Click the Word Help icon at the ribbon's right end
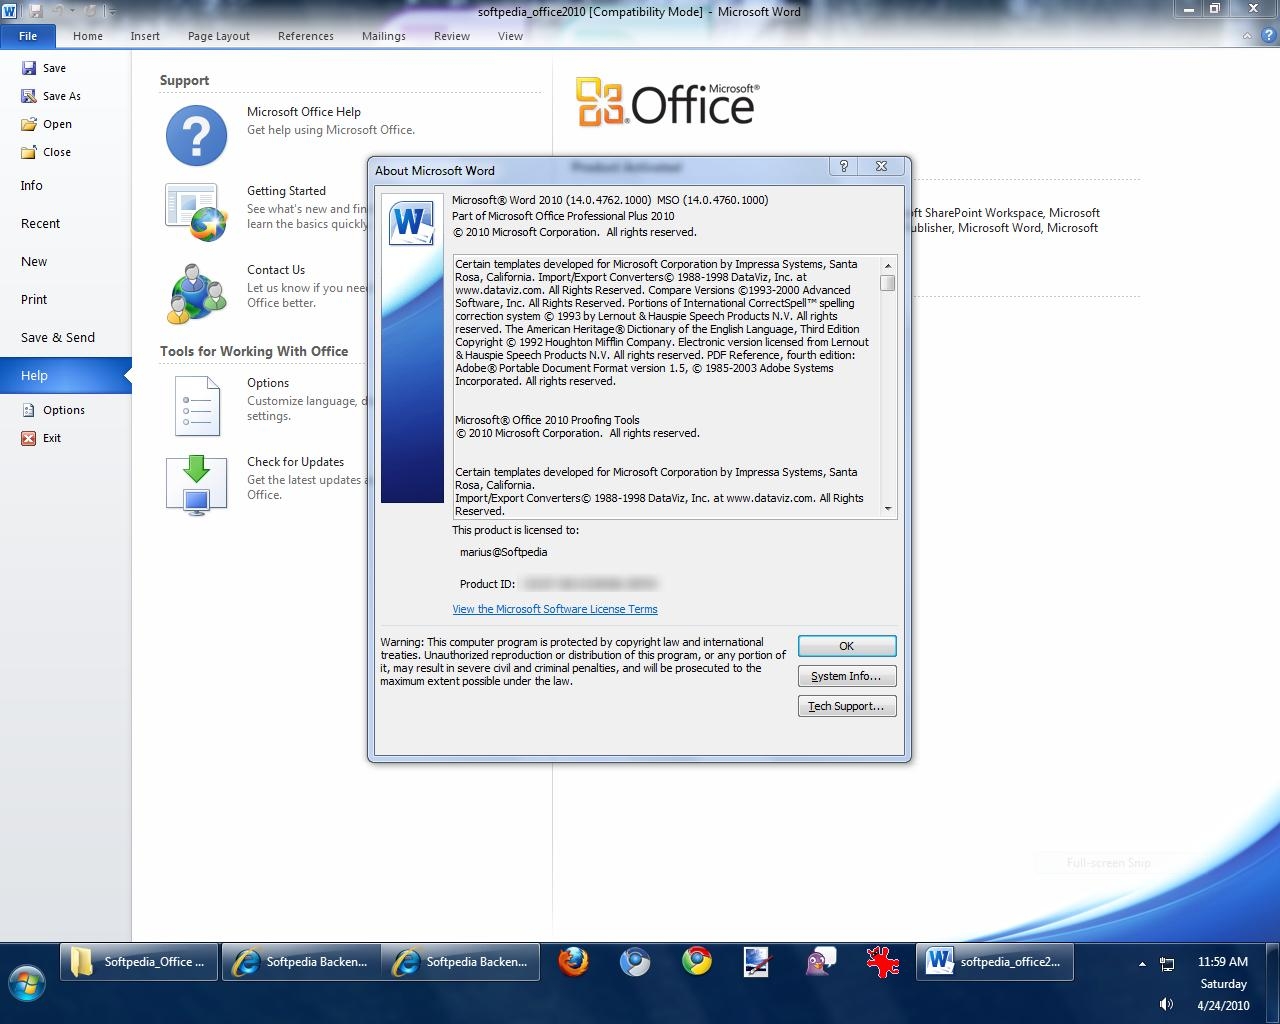Image resolution: width=1280 pixels, height=1024 pixels. pos(1268,36)
